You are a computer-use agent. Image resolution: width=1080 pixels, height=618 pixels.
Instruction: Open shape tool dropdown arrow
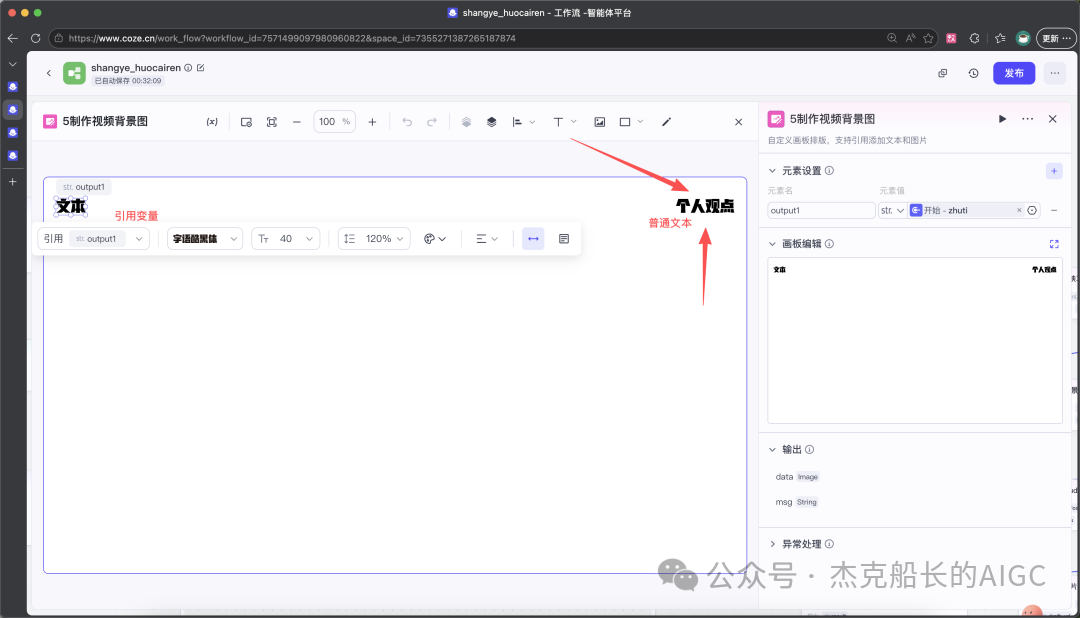tap(641, 122)
